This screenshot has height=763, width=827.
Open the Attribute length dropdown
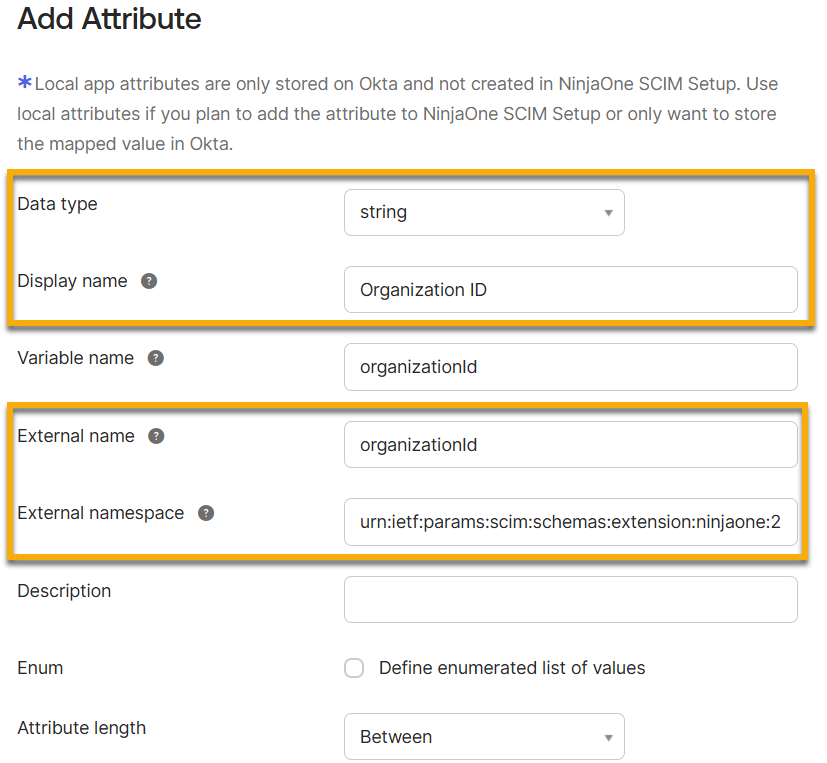tap(484, 736)
